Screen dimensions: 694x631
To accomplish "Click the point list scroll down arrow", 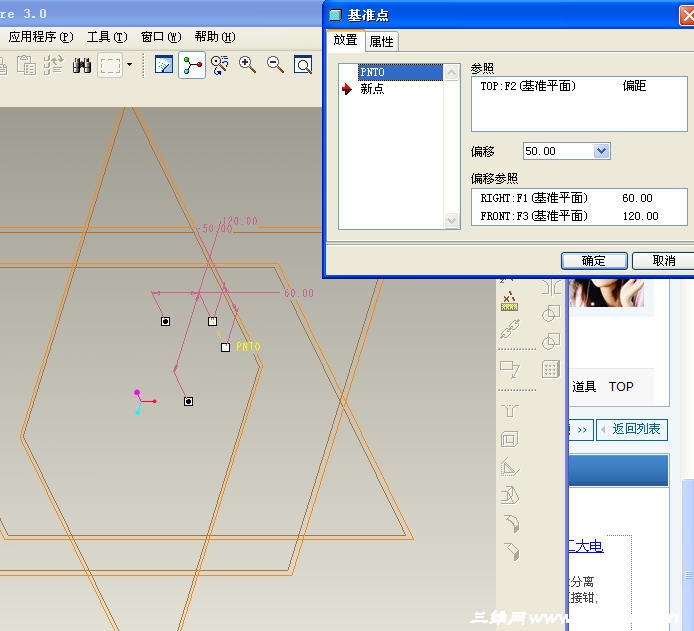I will coord(451,219).
